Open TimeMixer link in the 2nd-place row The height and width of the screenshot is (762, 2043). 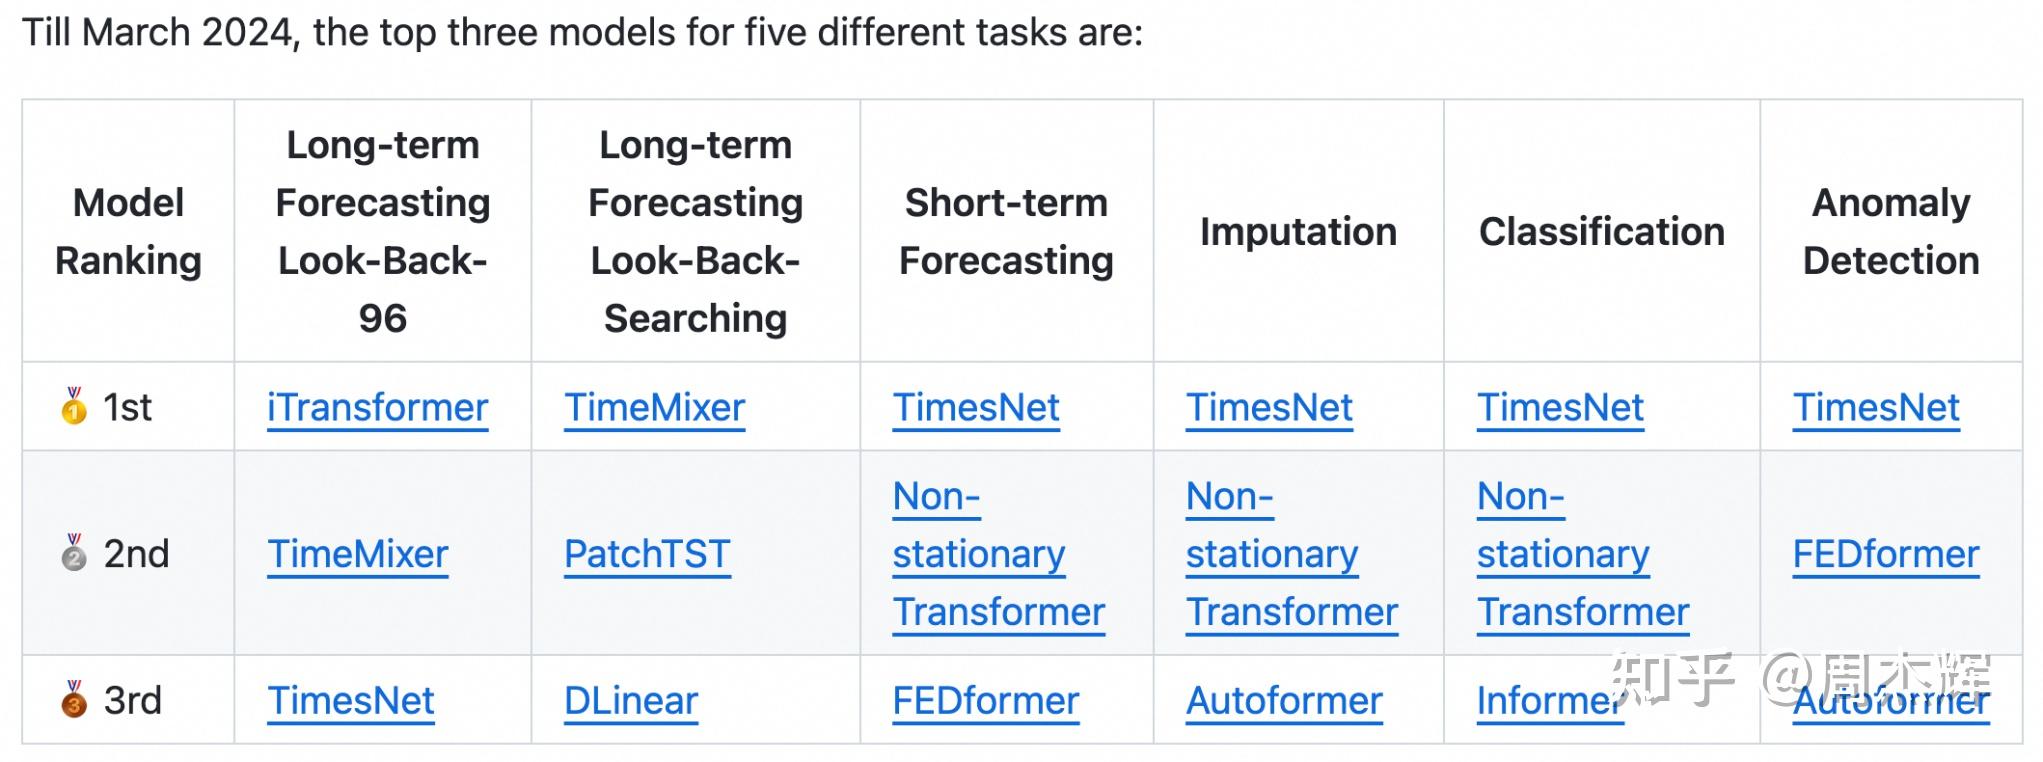tap(358, 554)
